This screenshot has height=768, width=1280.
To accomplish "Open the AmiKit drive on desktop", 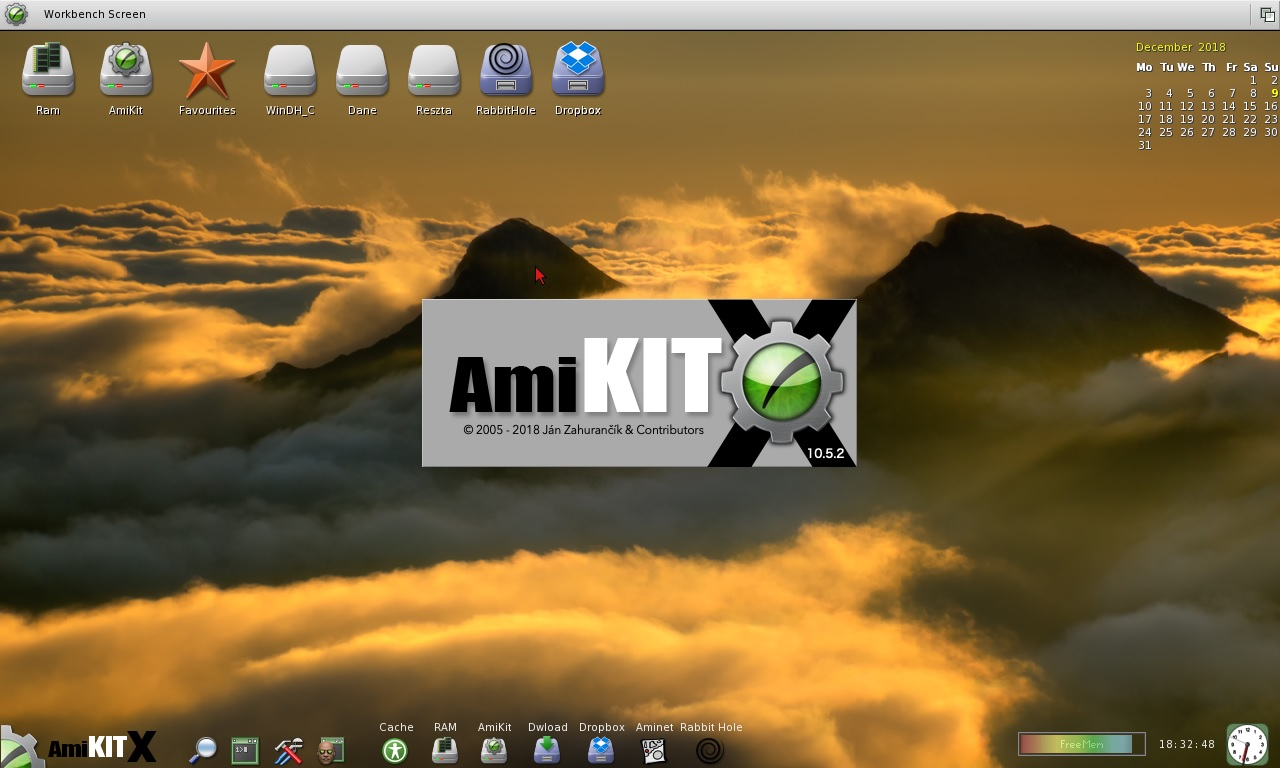I will pyautogui.click(x=126, y=70).
